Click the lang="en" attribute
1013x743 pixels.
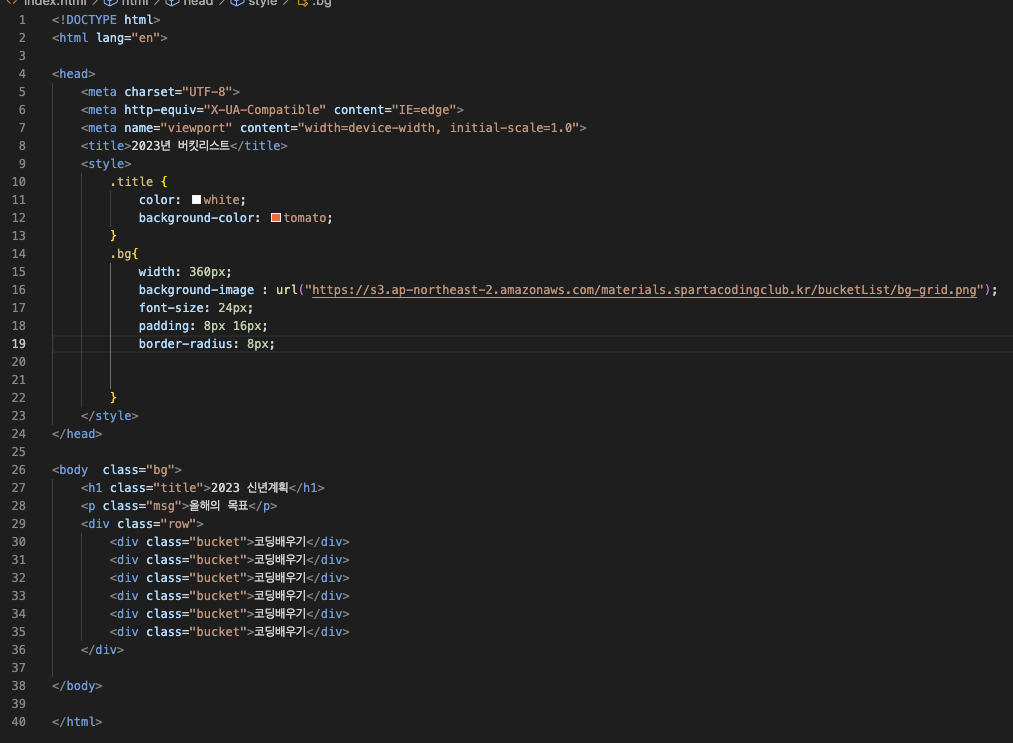[128, 38]
